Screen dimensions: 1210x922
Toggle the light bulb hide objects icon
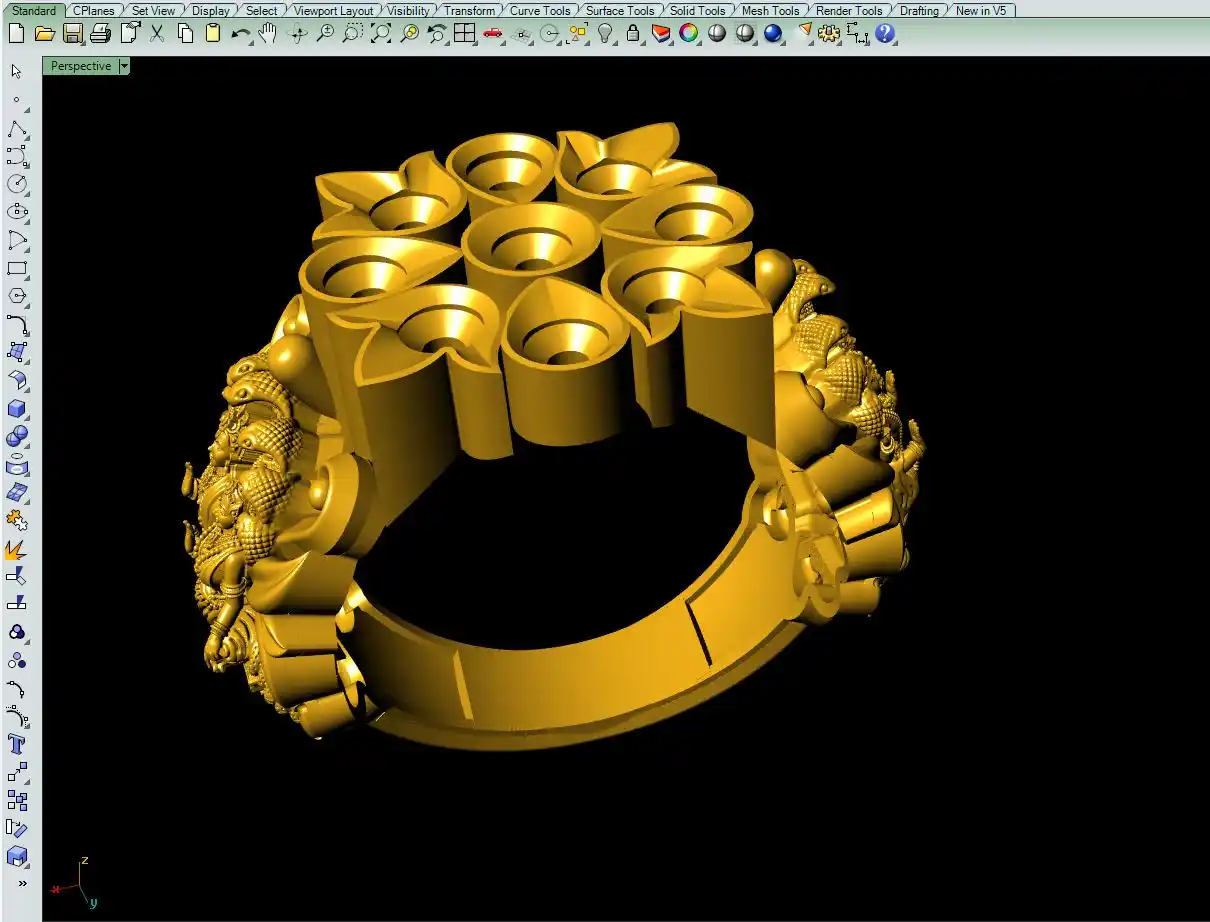(x=605, y=34)
